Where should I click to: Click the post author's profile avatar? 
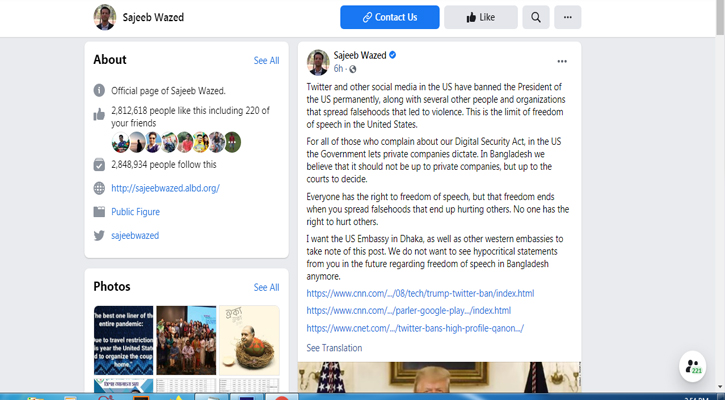tap(318, 61)
